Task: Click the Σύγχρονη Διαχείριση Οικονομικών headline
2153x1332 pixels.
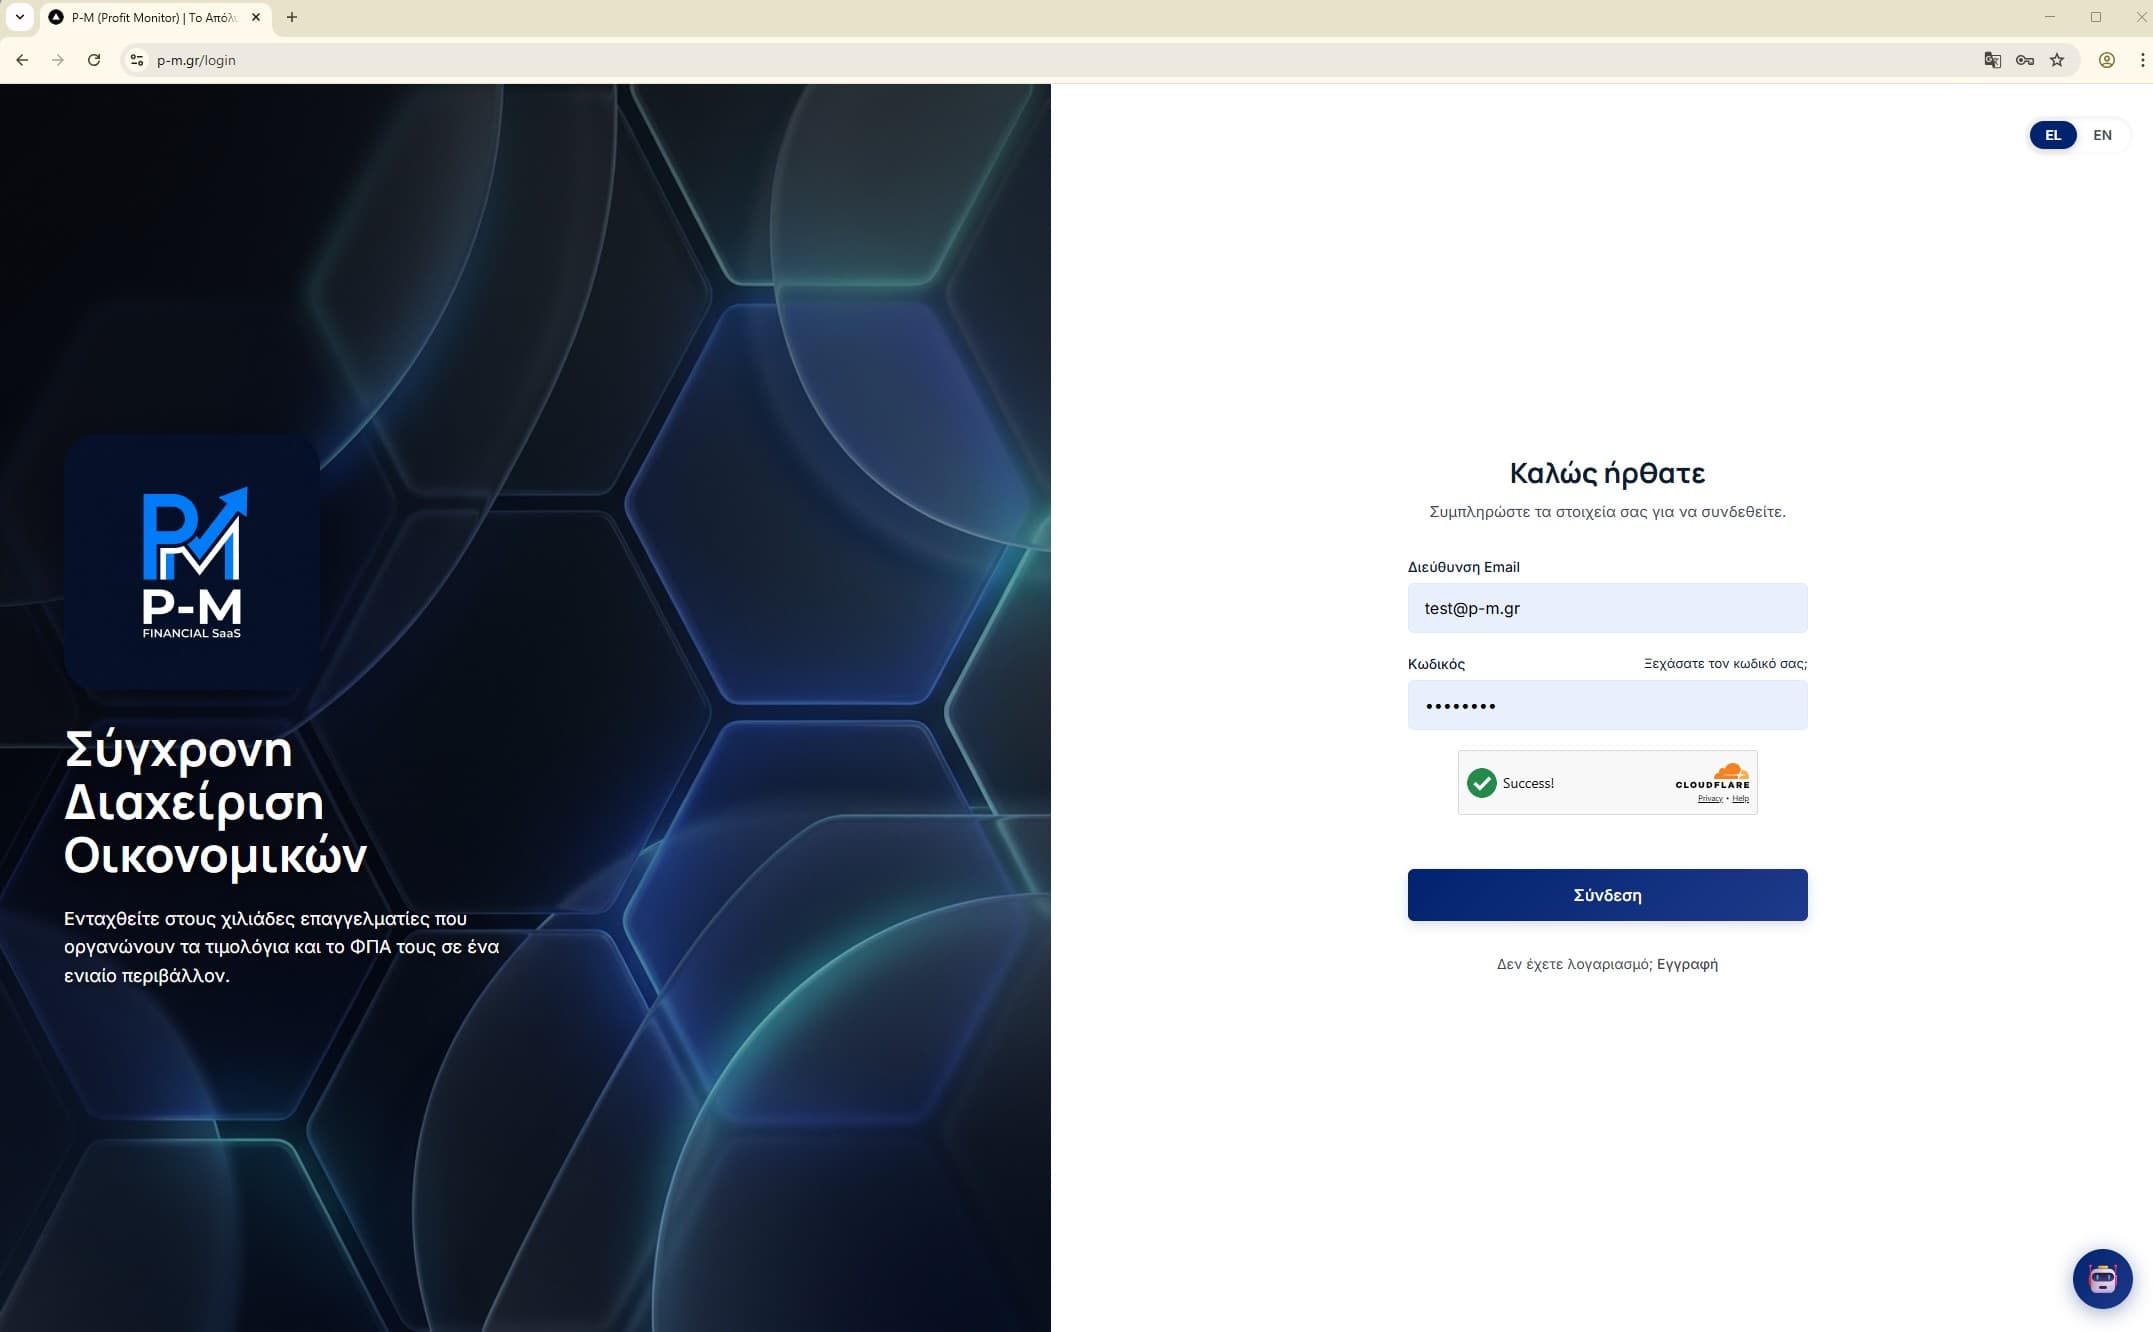Action: (215, 803)
